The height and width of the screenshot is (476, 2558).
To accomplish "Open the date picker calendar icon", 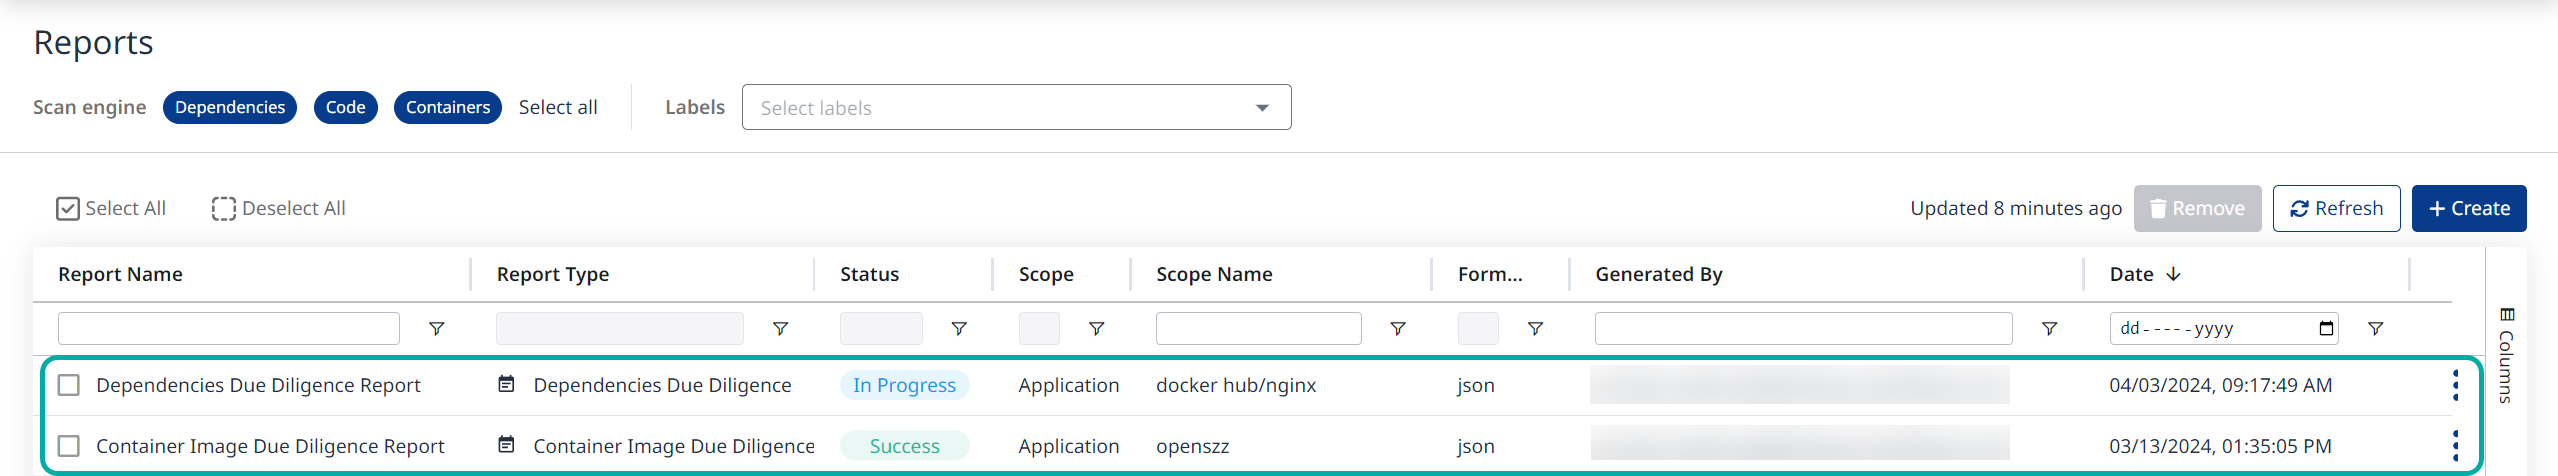I will pyautogui.click(x=2326, y=329).
